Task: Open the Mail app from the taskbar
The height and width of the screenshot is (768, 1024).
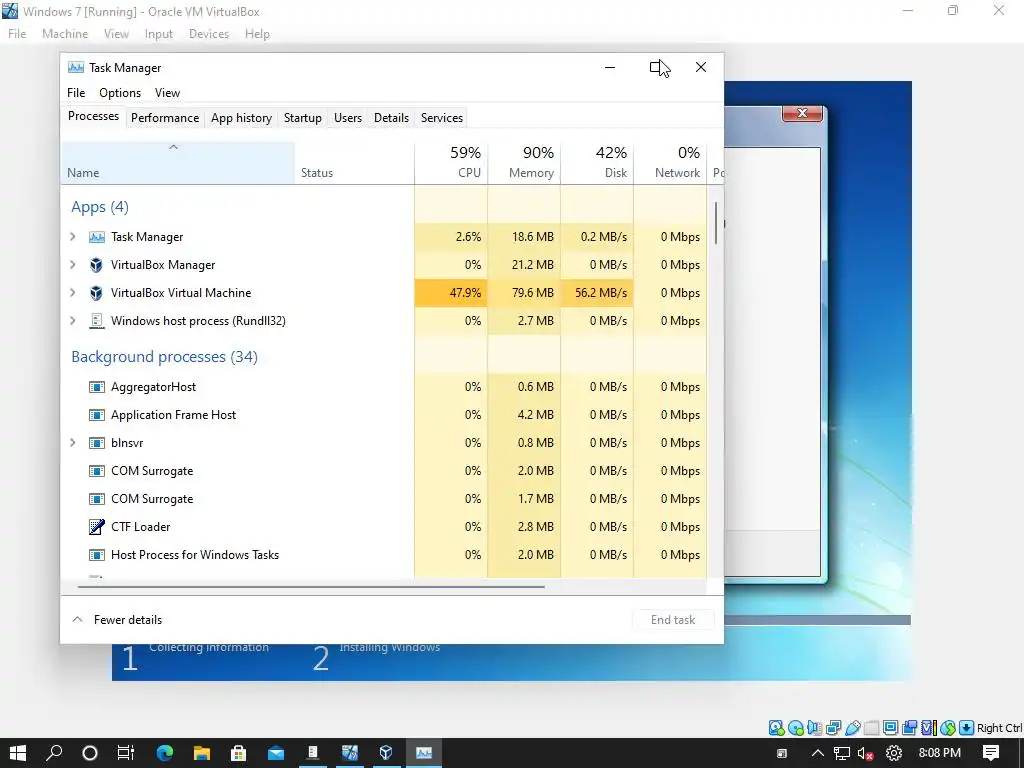Action: coord(276,753)
